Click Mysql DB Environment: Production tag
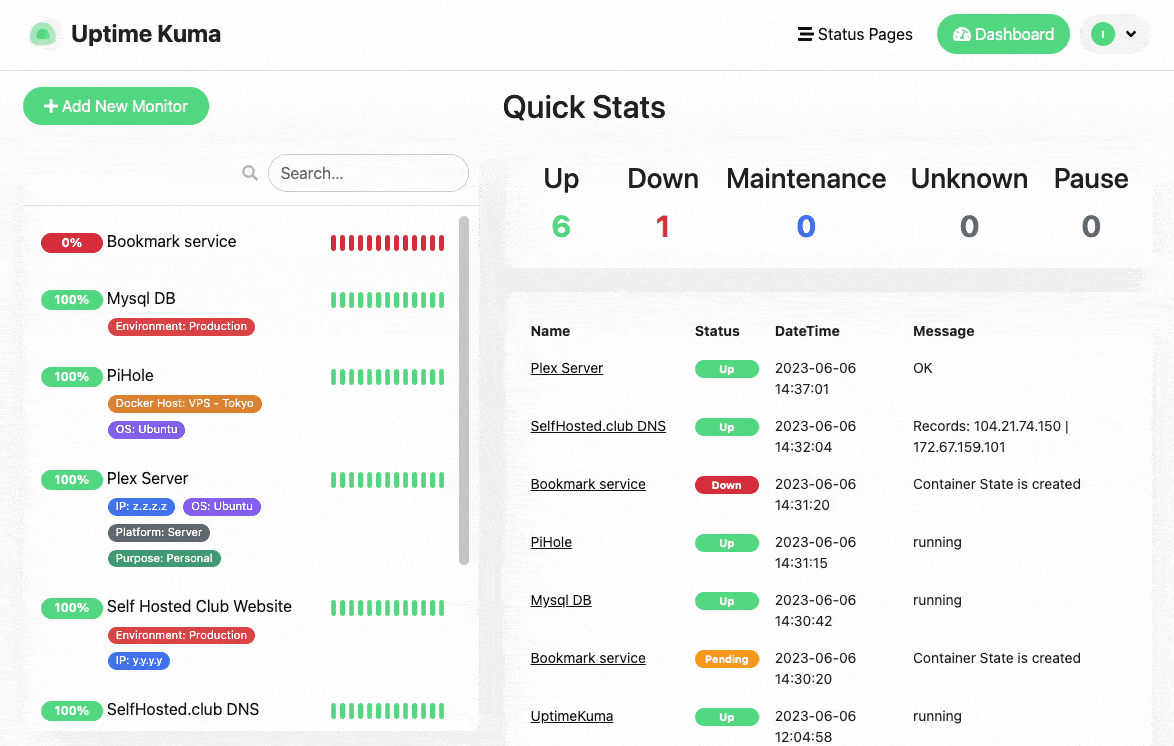The width and height of the screenshot is (1174, 746). (181, 327)
